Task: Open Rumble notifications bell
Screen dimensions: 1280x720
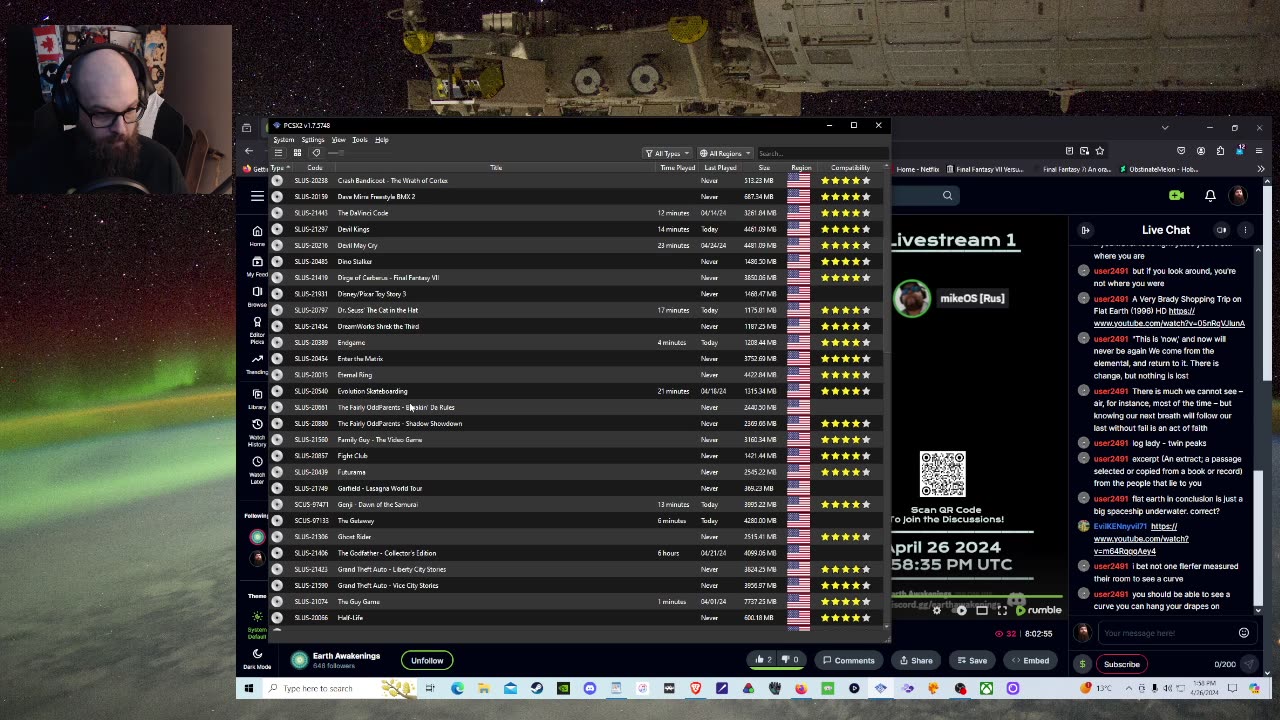Action: [x=1210, y=196]
